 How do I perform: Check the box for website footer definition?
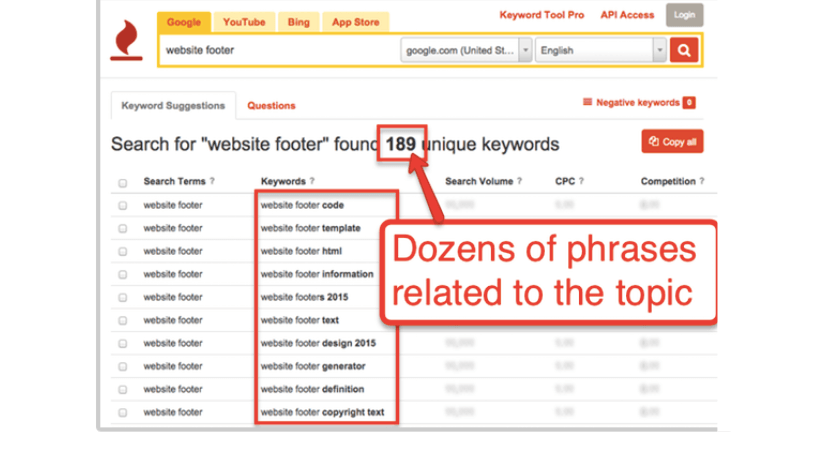[123, 390]
